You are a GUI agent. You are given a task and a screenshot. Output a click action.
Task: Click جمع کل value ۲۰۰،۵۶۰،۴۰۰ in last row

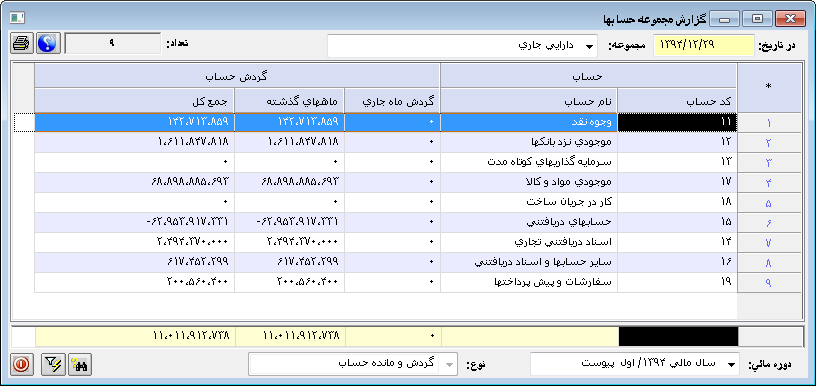(134, 282)
